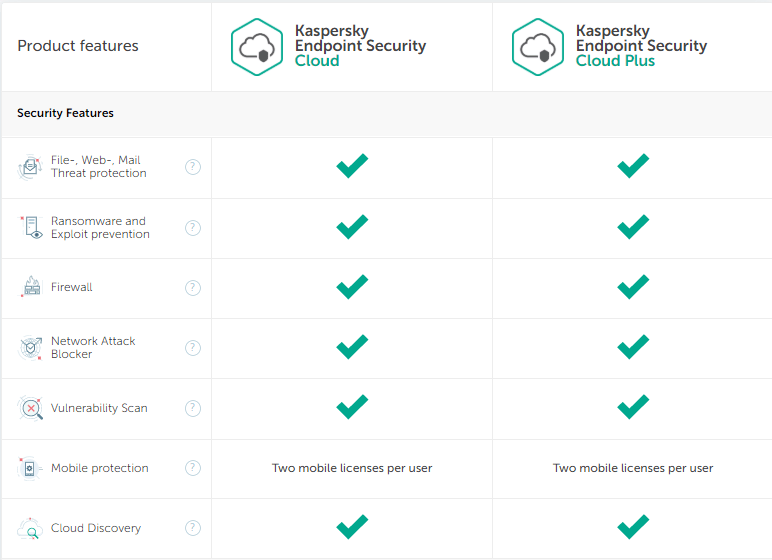Viewport: 772px width, 560px height.
Task: Show the Firewall help question mark
Action: (193, 288)
